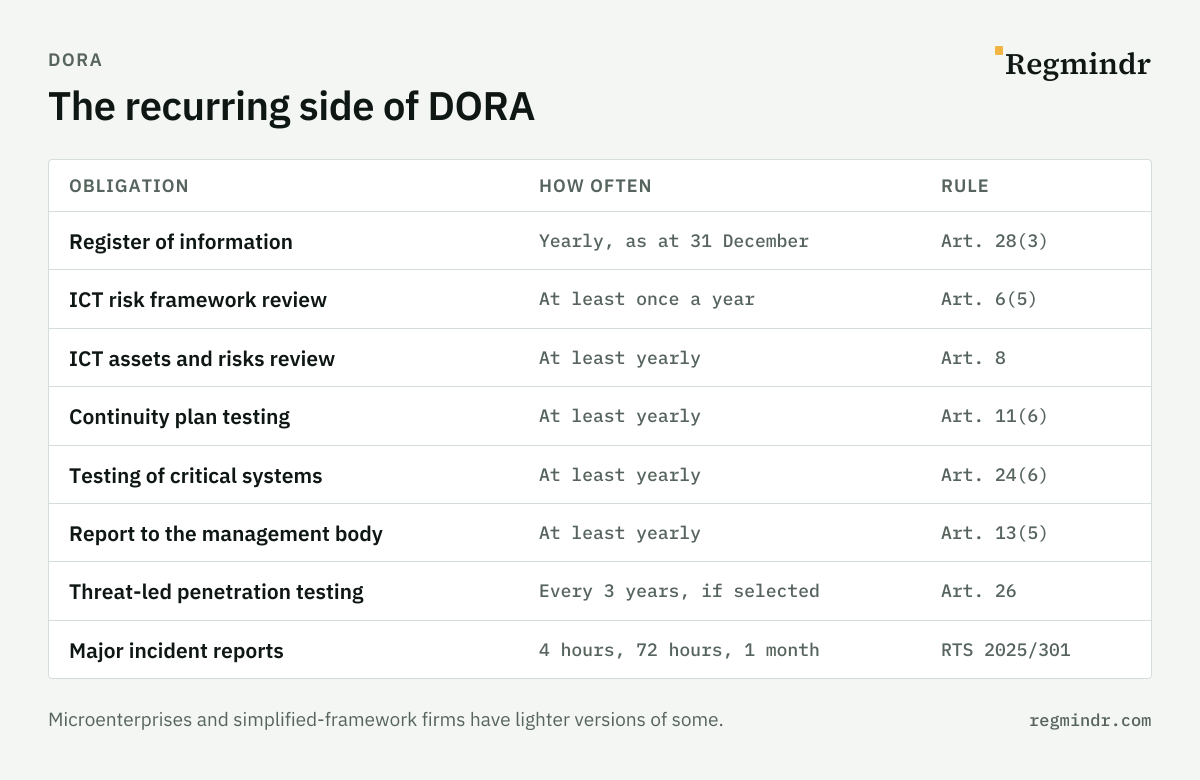Click the microenterprises footnote text
This screenshot has height=780, width=1200.
pyautogui.click(x=385, y=719)
